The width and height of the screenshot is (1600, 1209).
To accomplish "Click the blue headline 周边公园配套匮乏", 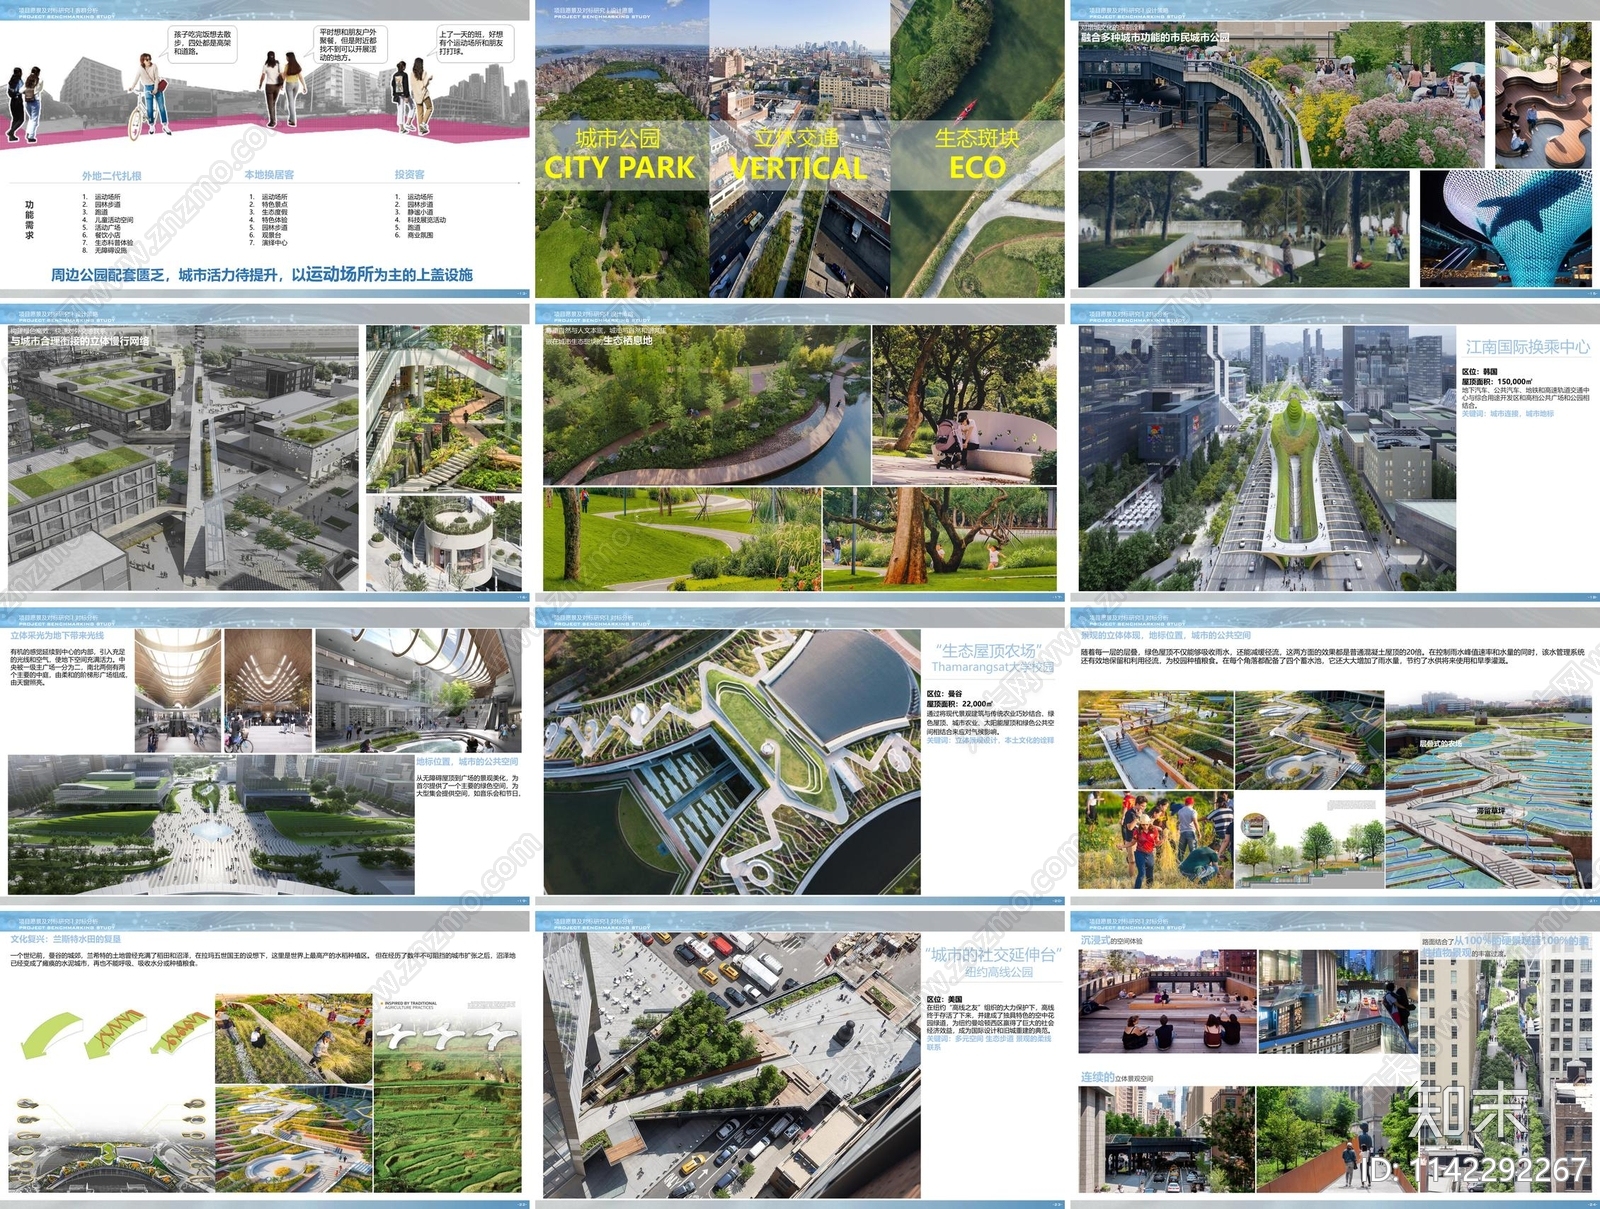I will (x=262, y=274).
